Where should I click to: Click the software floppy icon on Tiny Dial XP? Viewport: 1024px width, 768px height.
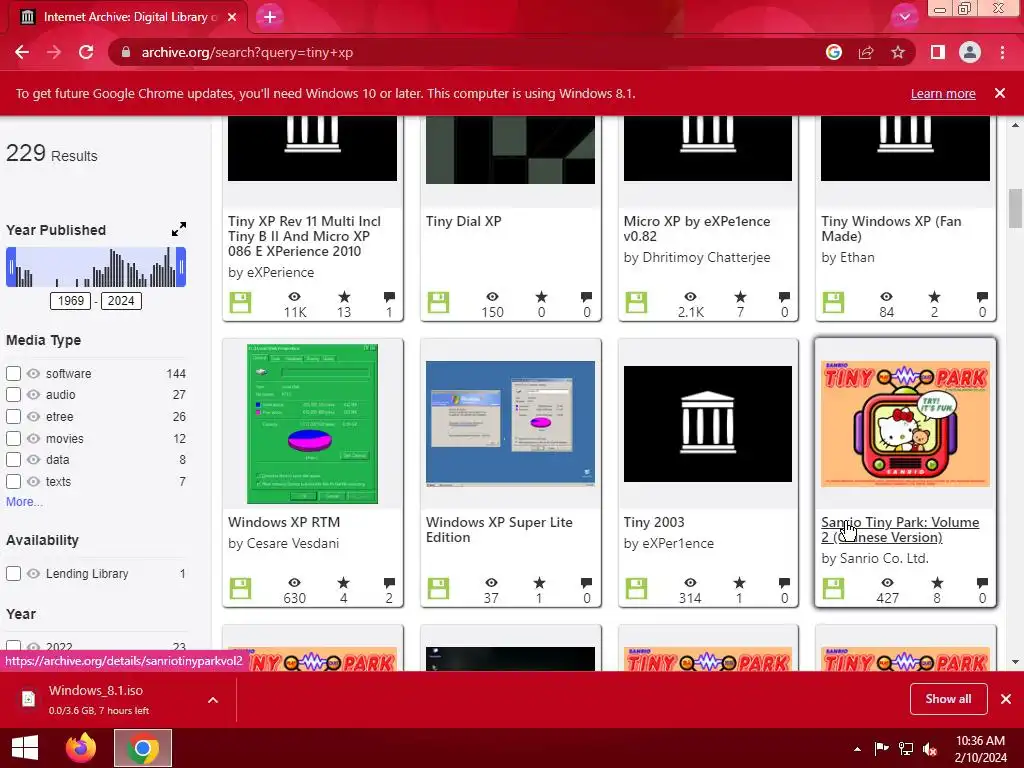coord(438,302)
